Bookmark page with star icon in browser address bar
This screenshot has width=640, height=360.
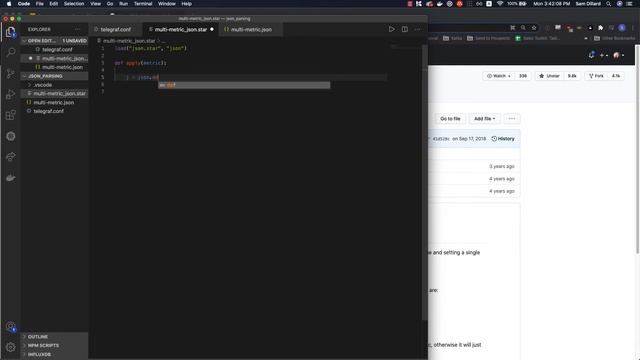(534, 28)
